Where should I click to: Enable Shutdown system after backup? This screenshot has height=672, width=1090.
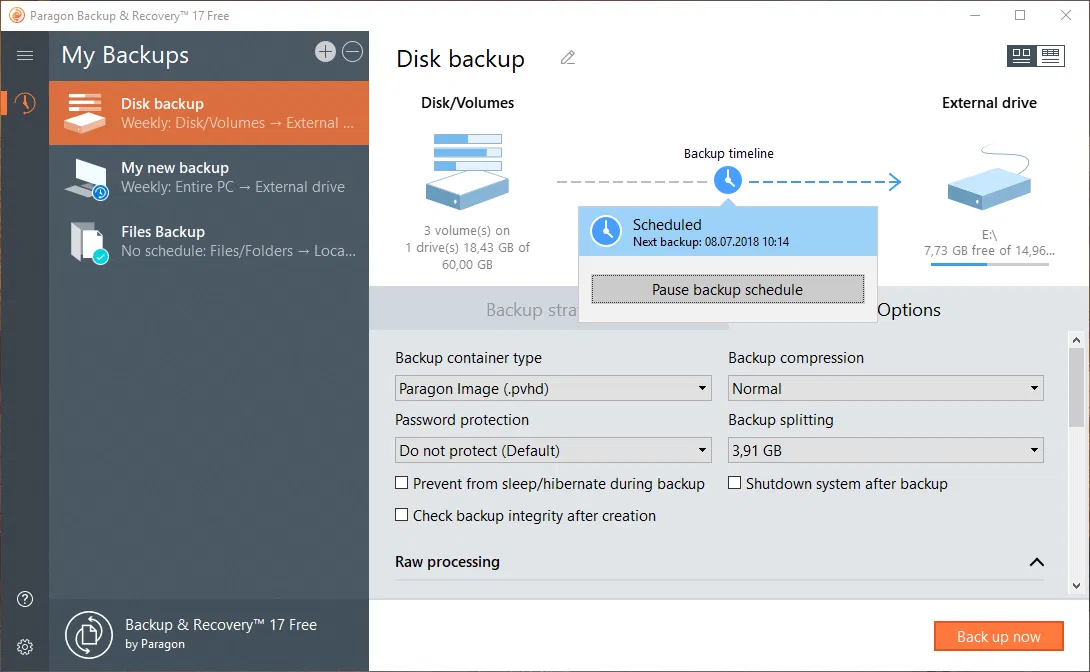tap(735, 483)
